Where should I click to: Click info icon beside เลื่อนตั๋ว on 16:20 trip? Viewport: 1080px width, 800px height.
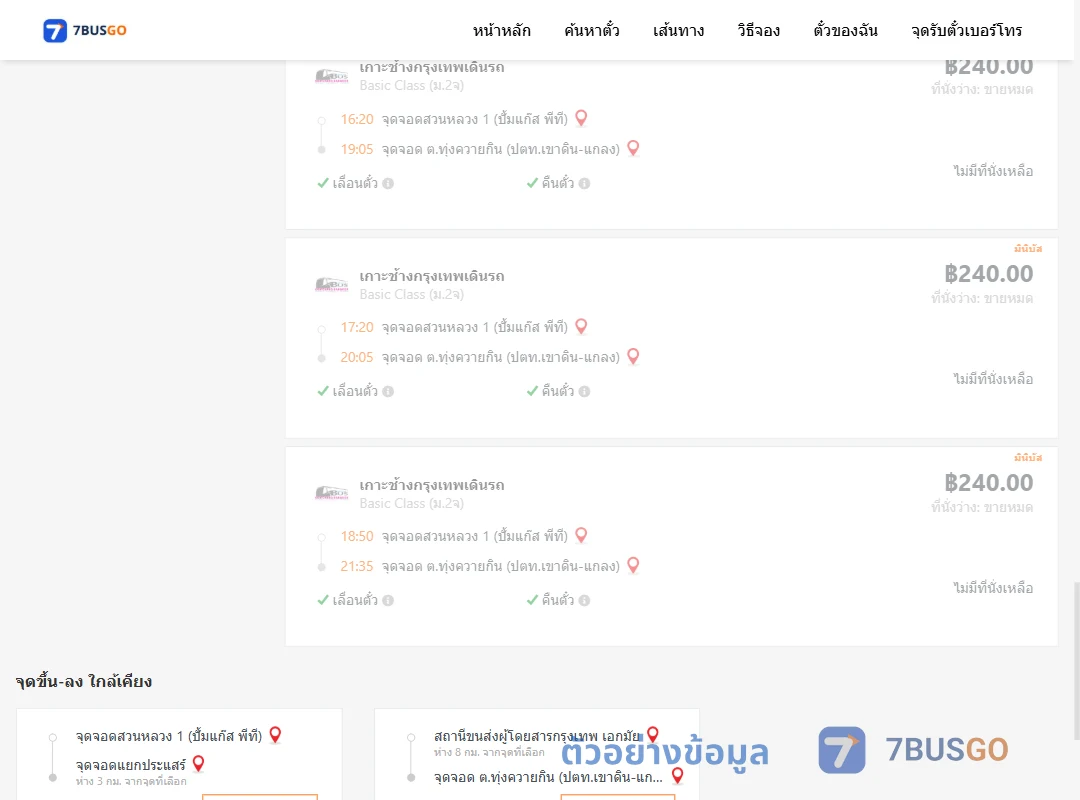(388, 183)
